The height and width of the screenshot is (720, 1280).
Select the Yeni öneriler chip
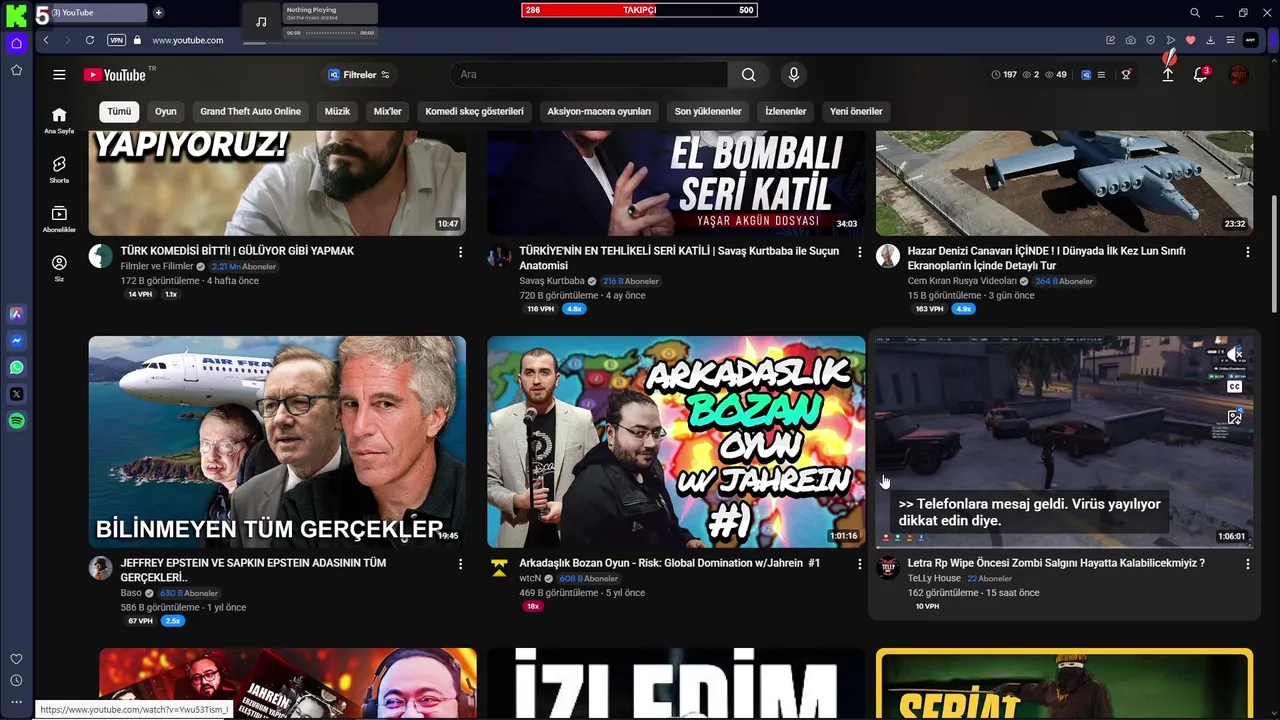coord(856,111)
